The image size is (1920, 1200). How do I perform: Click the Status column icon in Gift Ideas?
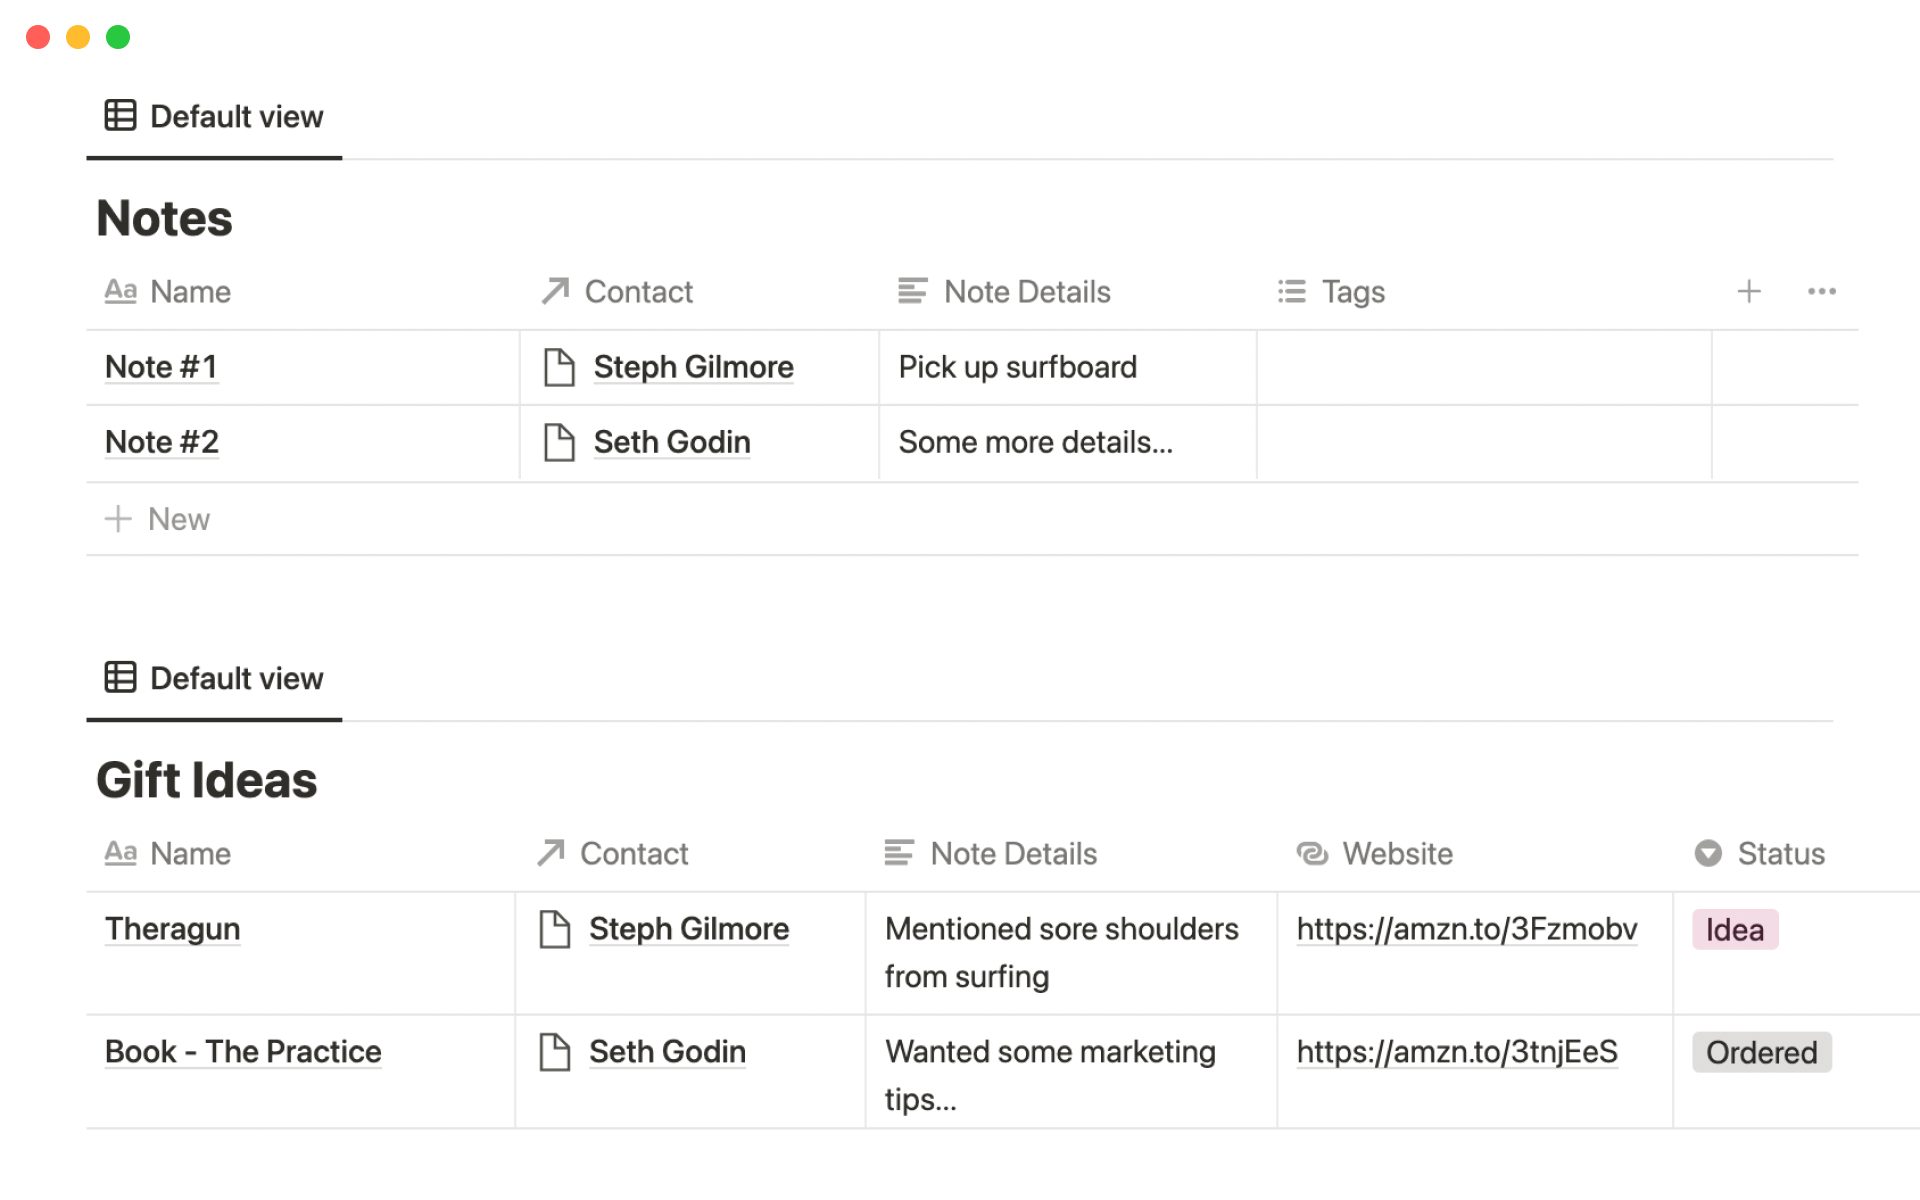[x=1708, y=853]
